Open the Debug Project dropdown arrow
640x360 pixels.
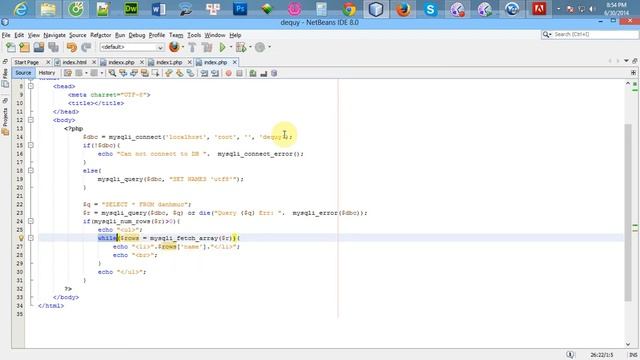(x=250, y=47)
